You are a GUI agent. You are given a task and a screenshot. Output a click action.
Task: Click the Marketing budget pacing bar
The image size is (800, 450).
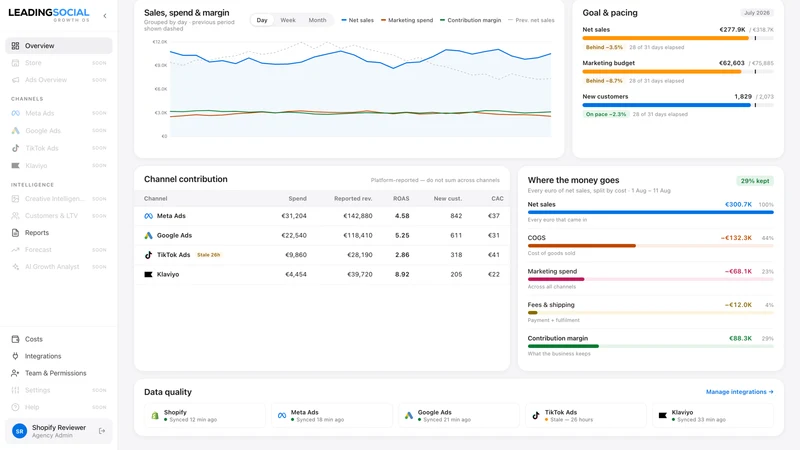[678, 72]
